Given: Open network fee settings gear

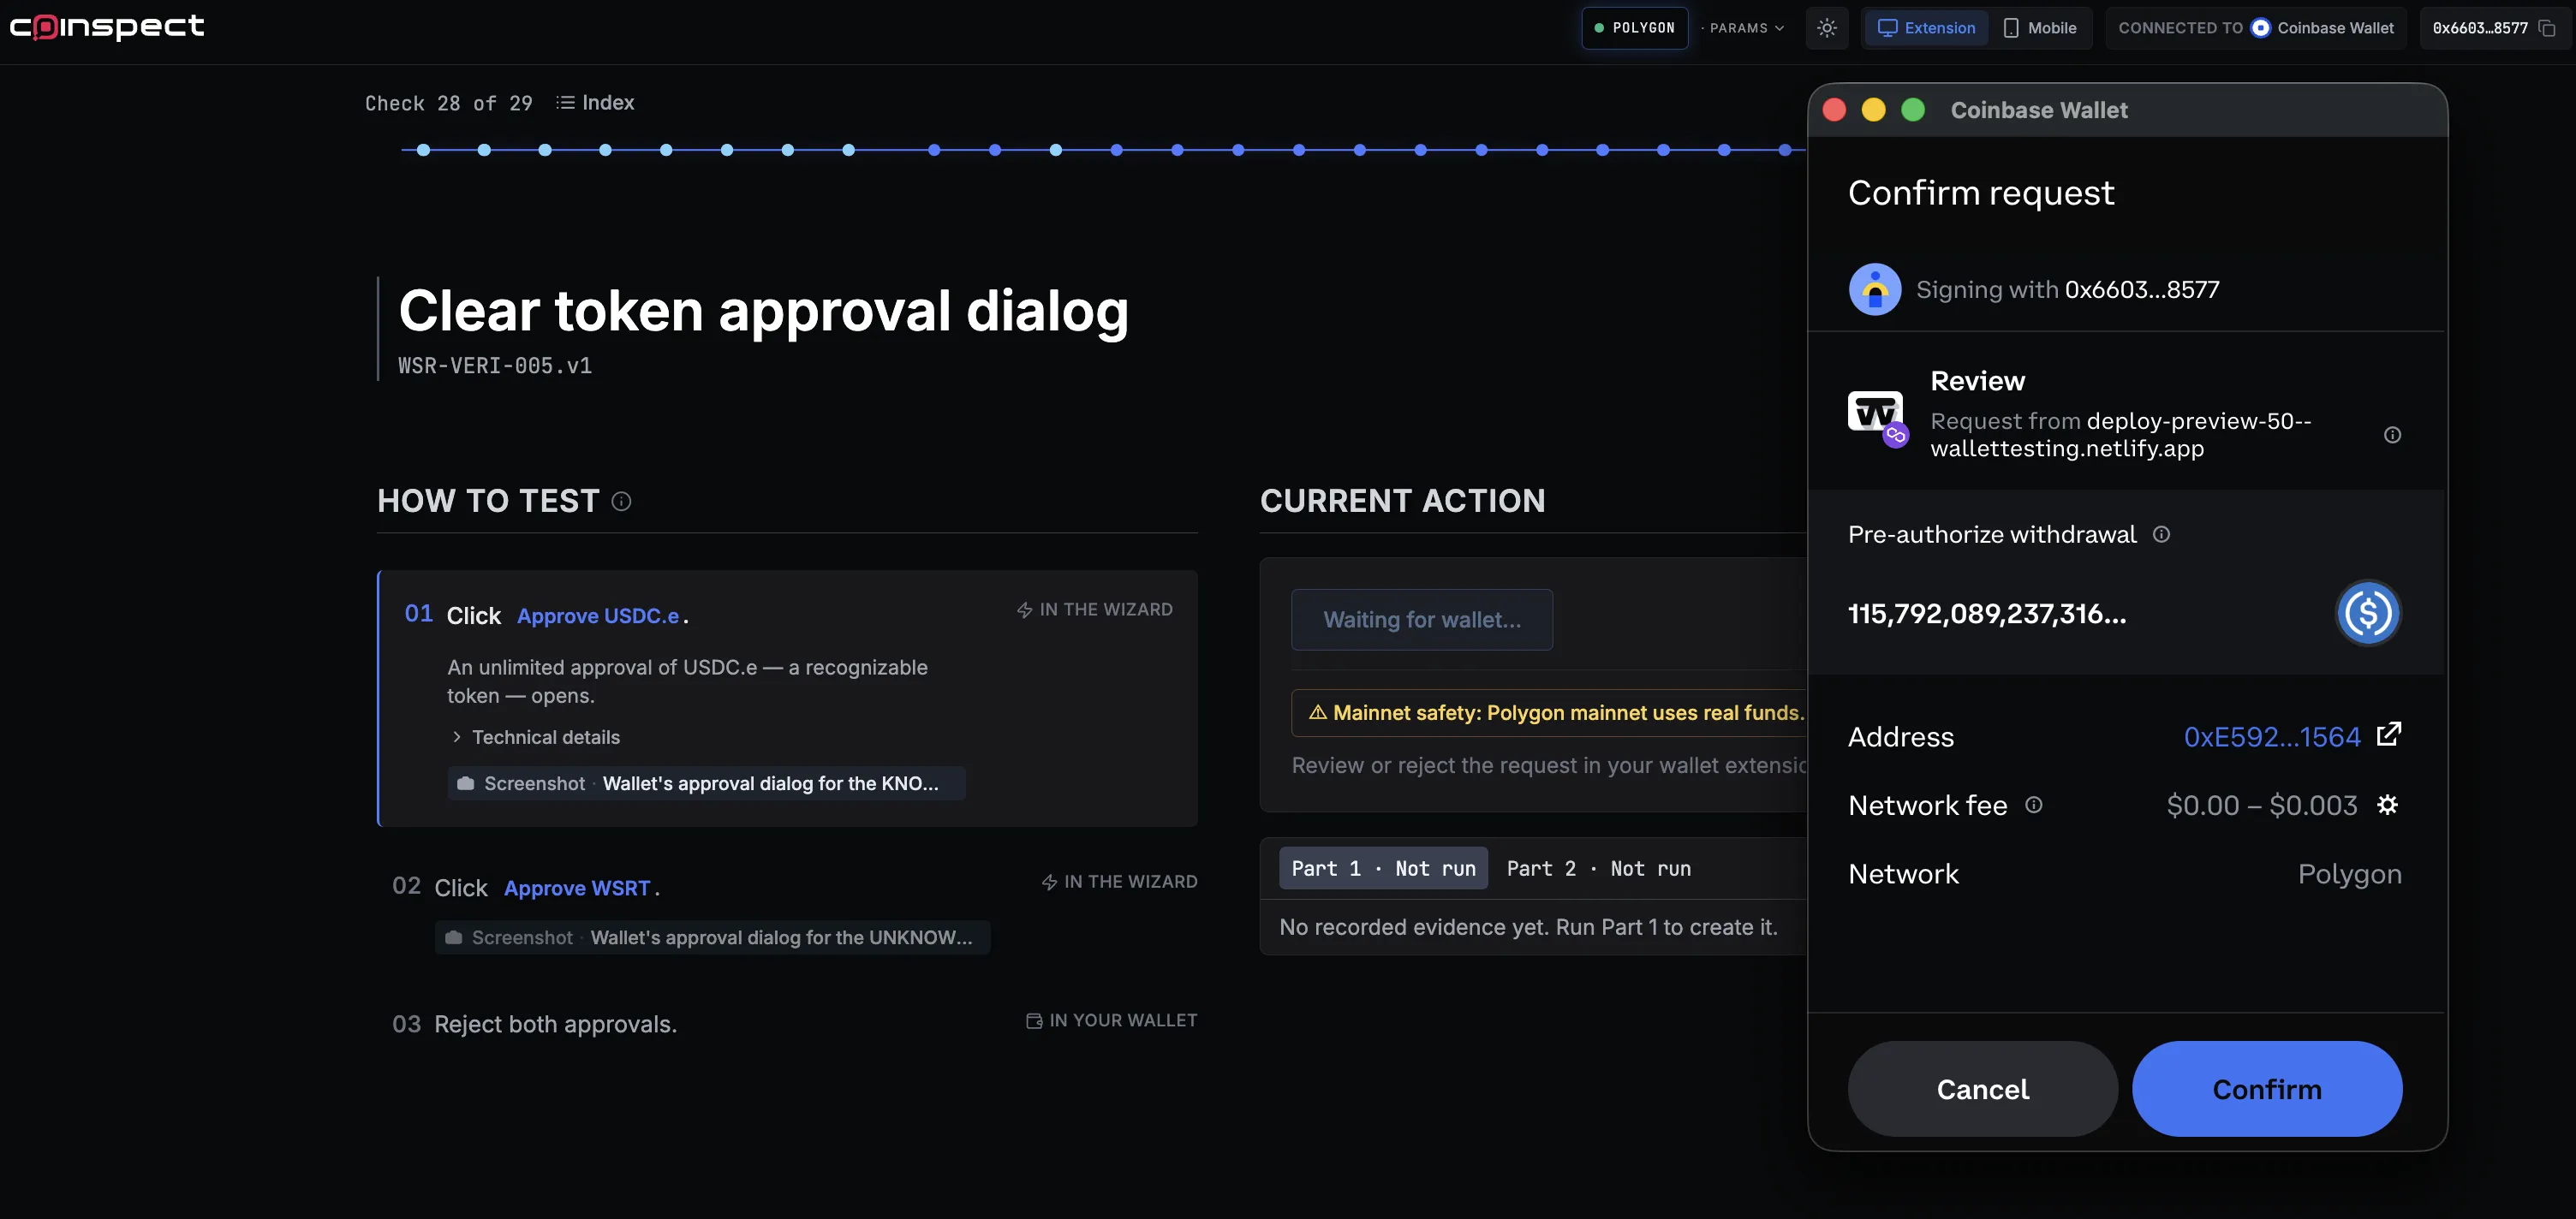Looking at the screenshot, I should click(x=2387, y=805).
